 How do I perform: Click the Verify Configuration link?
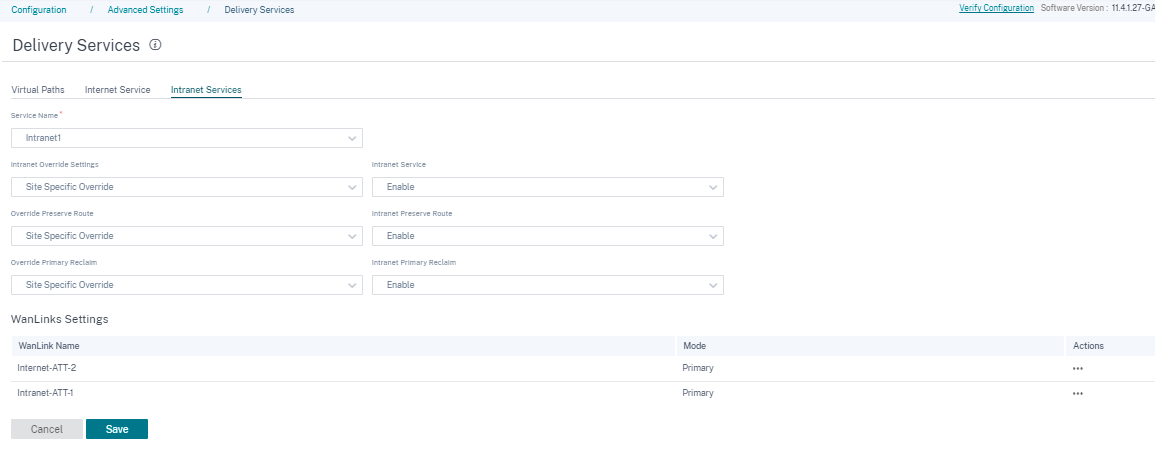pyautogui.click(x=996, y=8)
